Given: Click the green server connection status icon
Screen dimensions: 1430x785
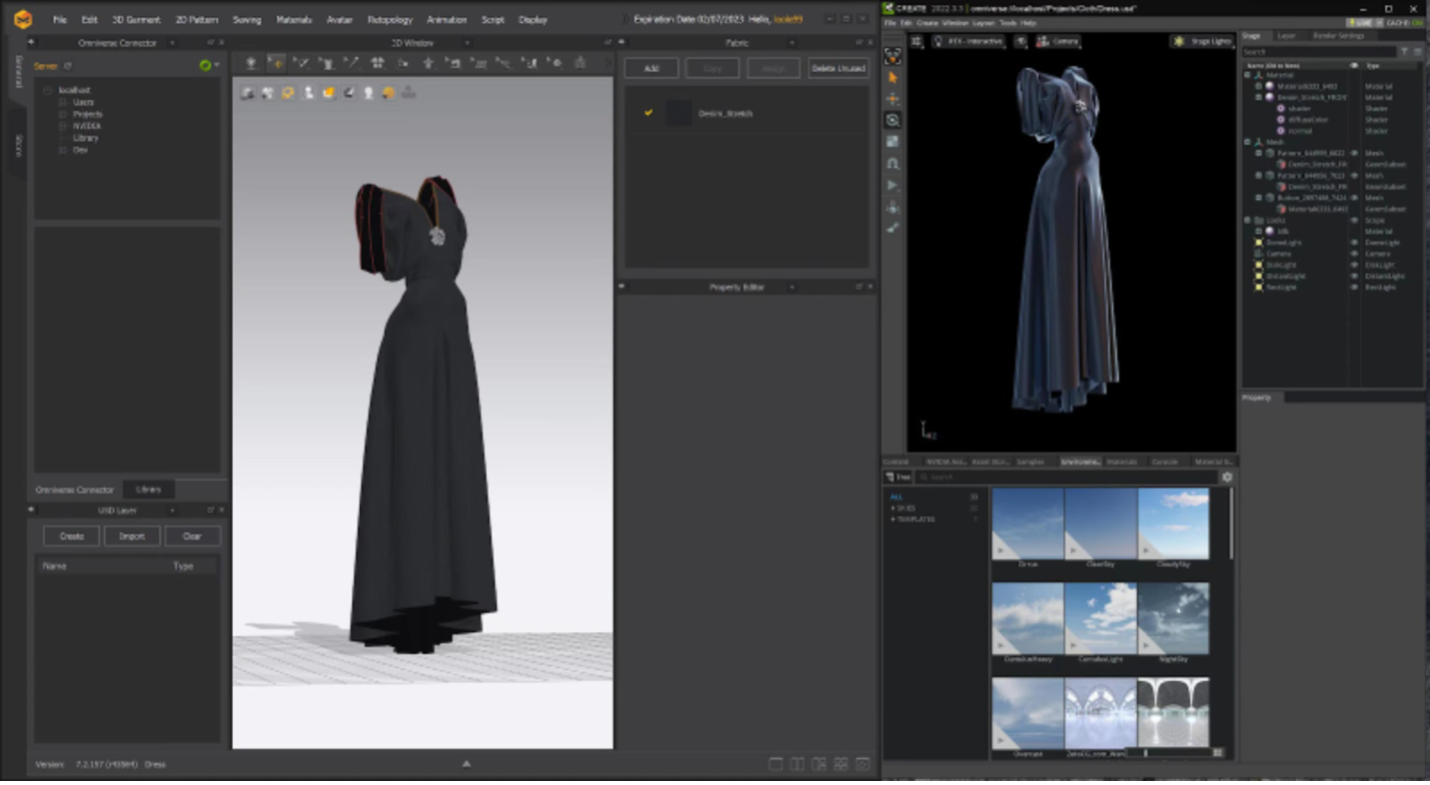Looking at the screenshot, I should click(x=205, y=66).
